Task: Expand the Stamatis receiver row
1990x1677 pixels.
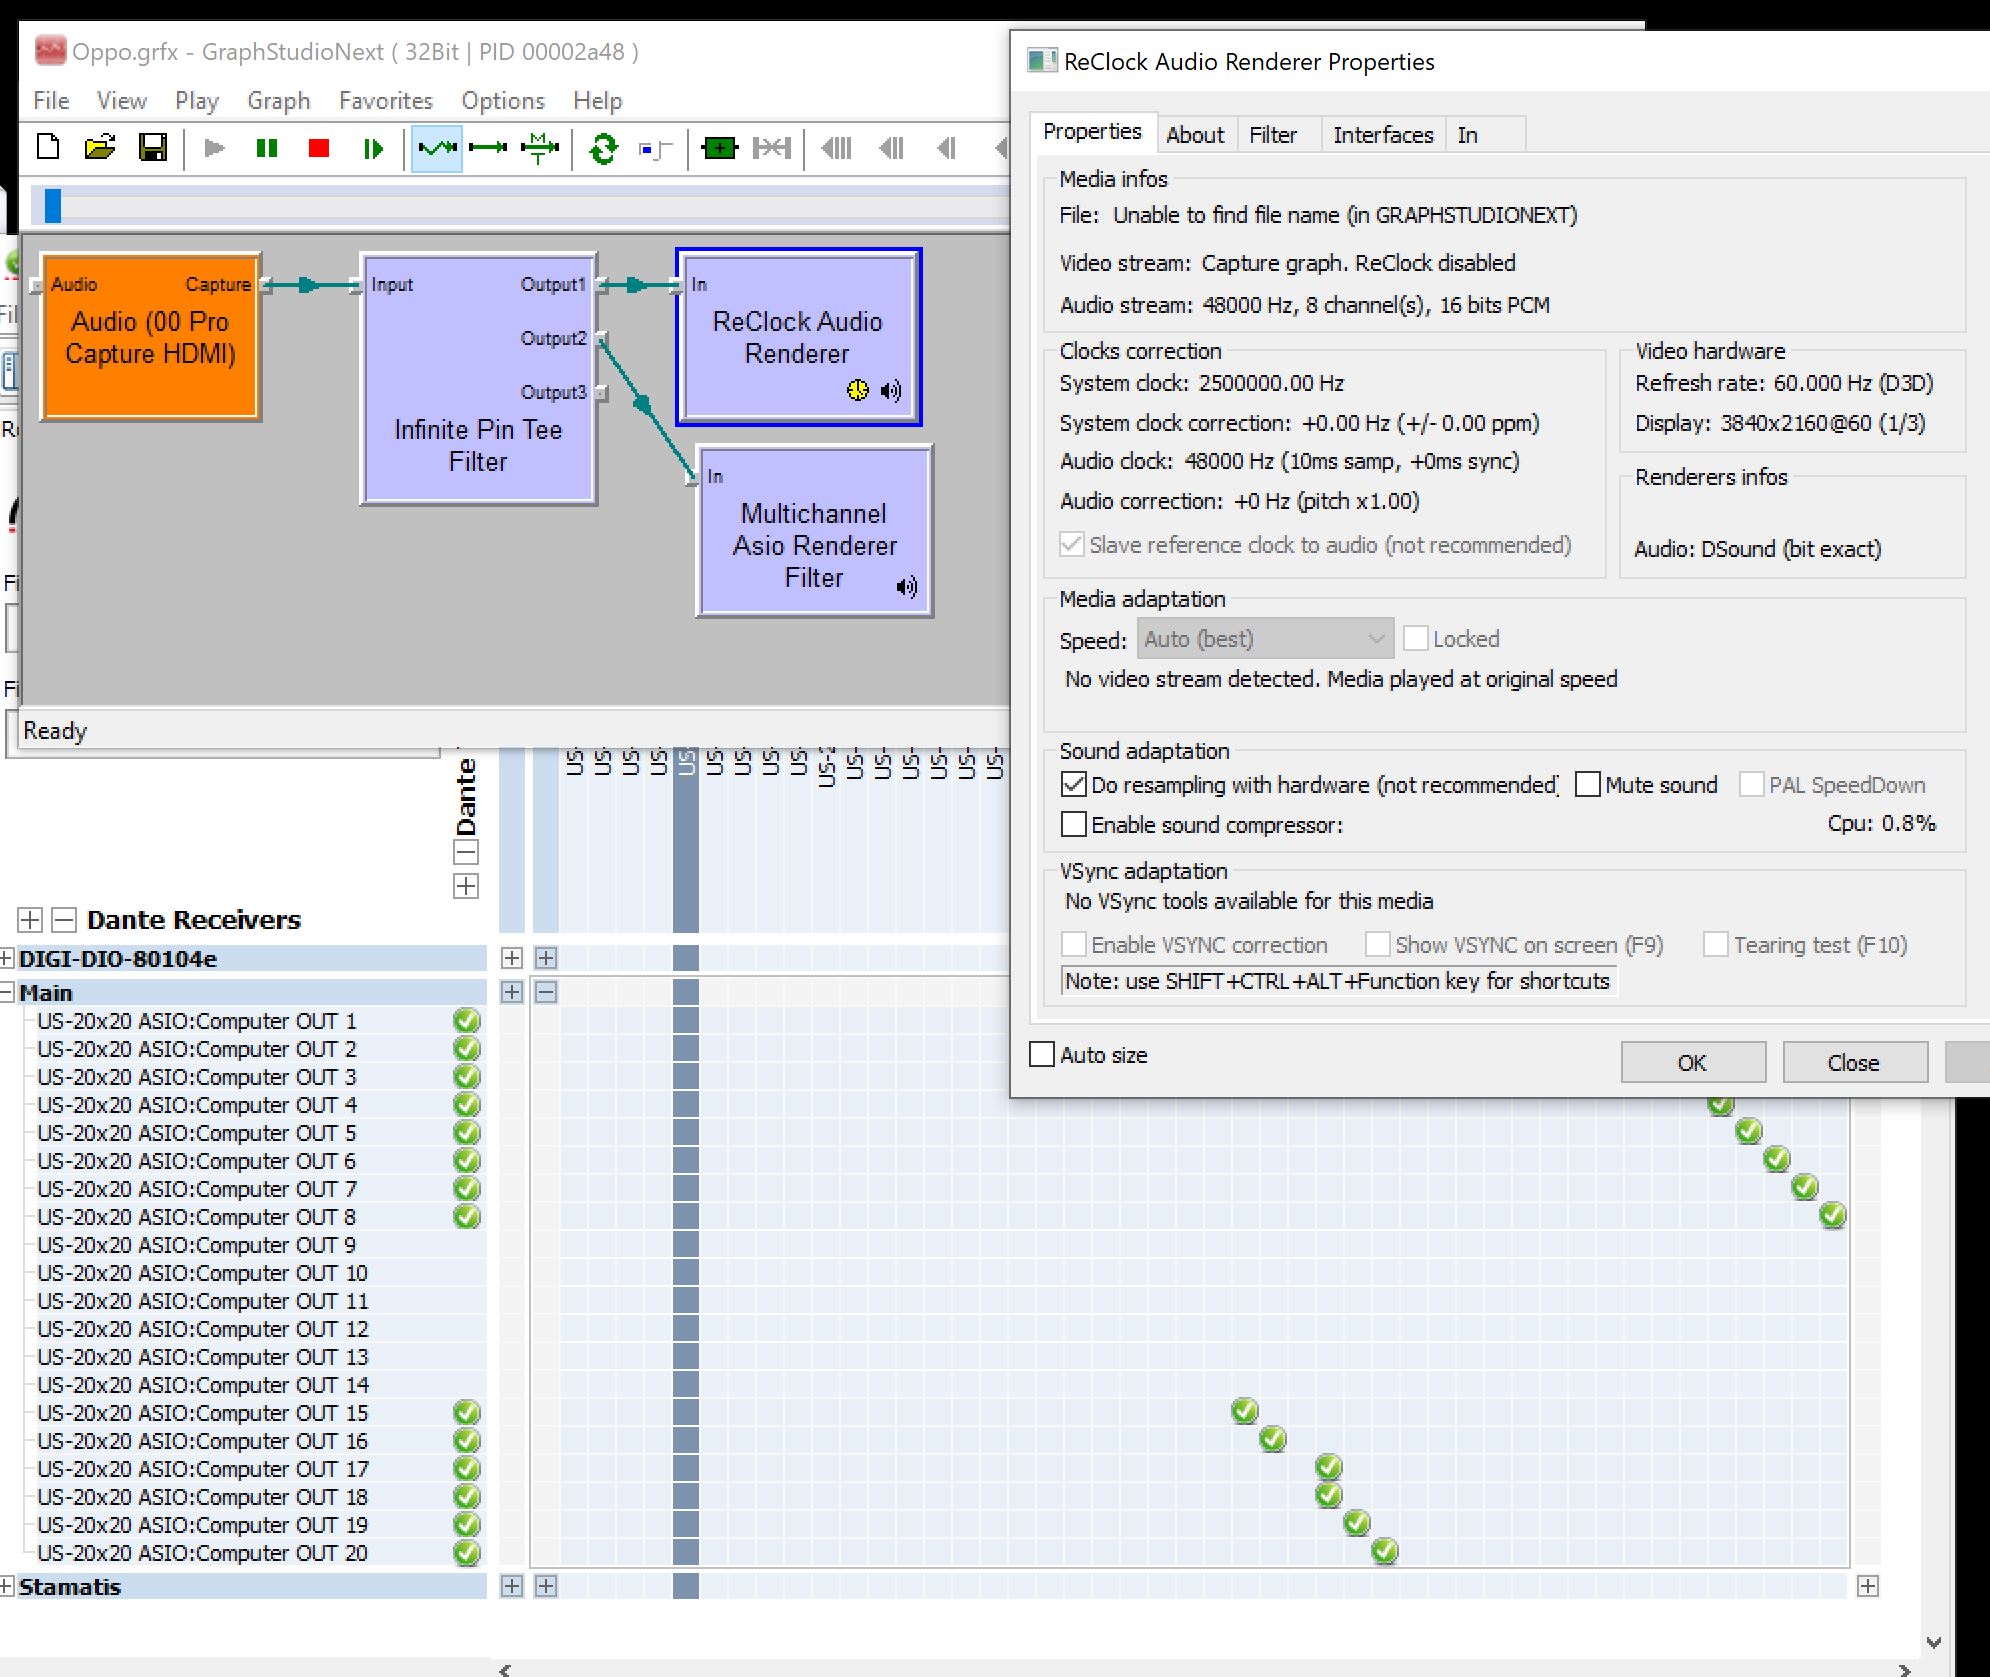Action: click(x=7, y=1587)
